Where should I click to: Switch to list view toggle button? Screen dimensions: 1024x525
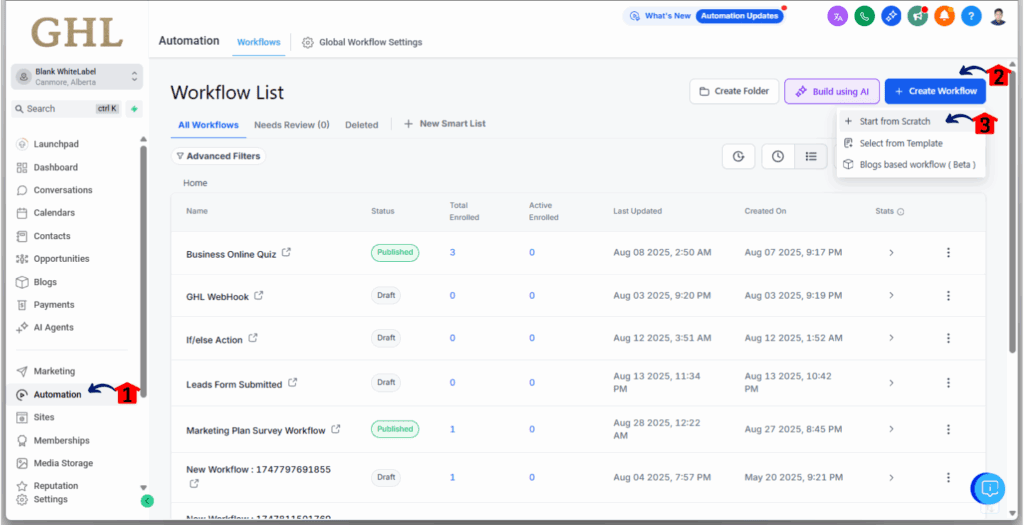810,157
